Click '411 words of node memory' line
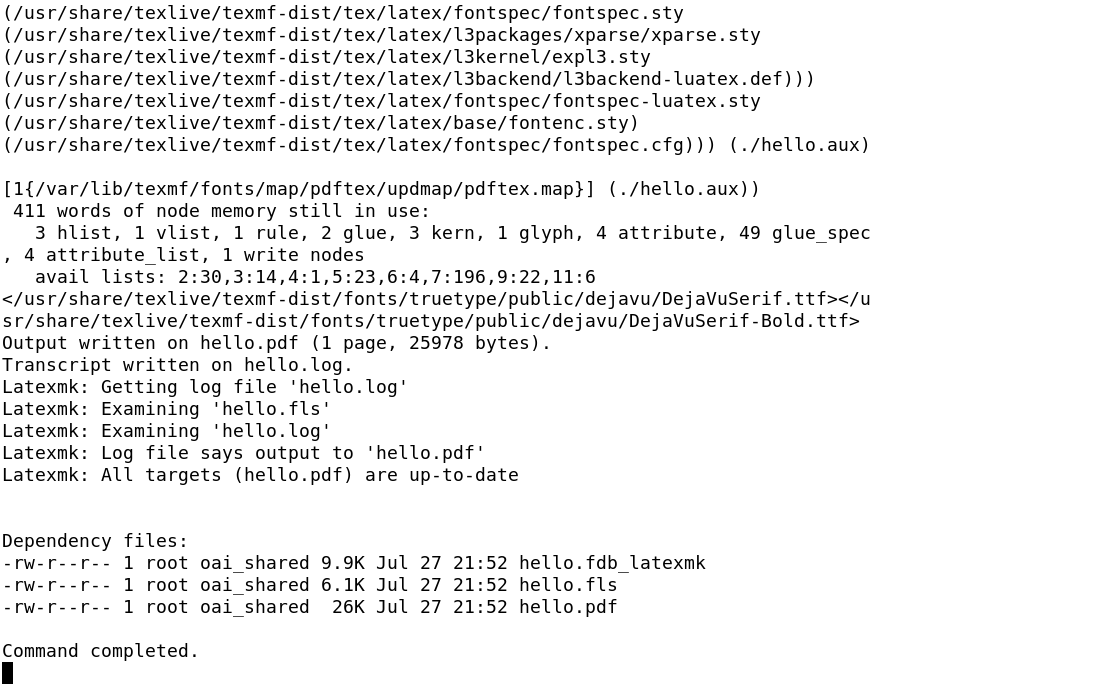Image resolution: width=1100 pixels, height=700 pixels. (221, 211)
